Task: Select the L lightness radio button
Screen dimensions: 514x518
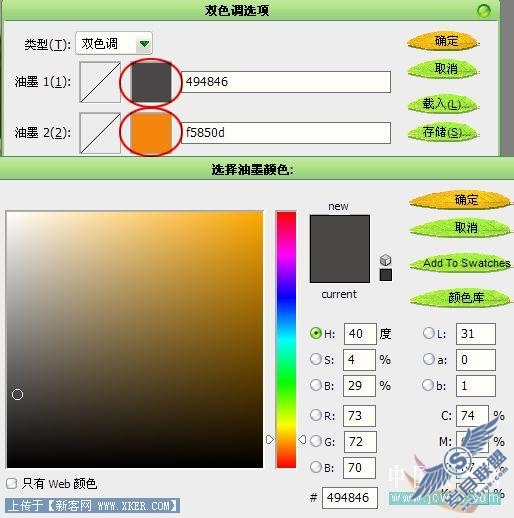Action: point(428,333)
